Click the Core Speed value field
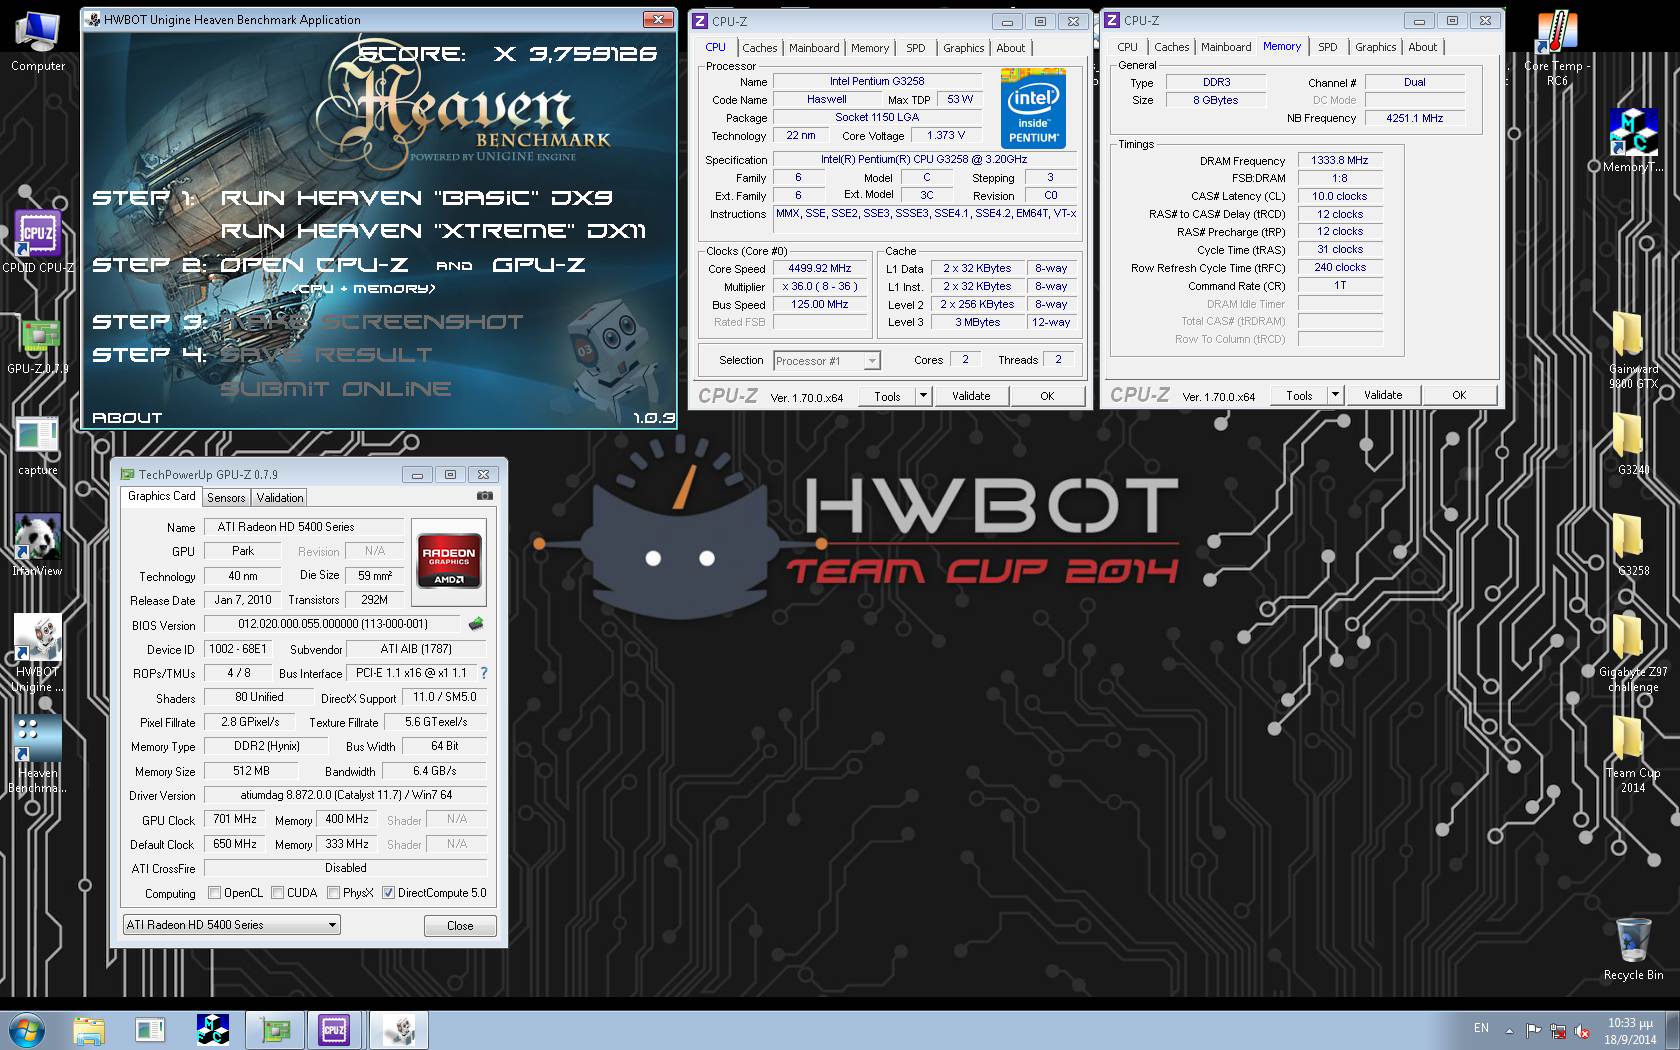1680x1050 pixels. [819, 268]
